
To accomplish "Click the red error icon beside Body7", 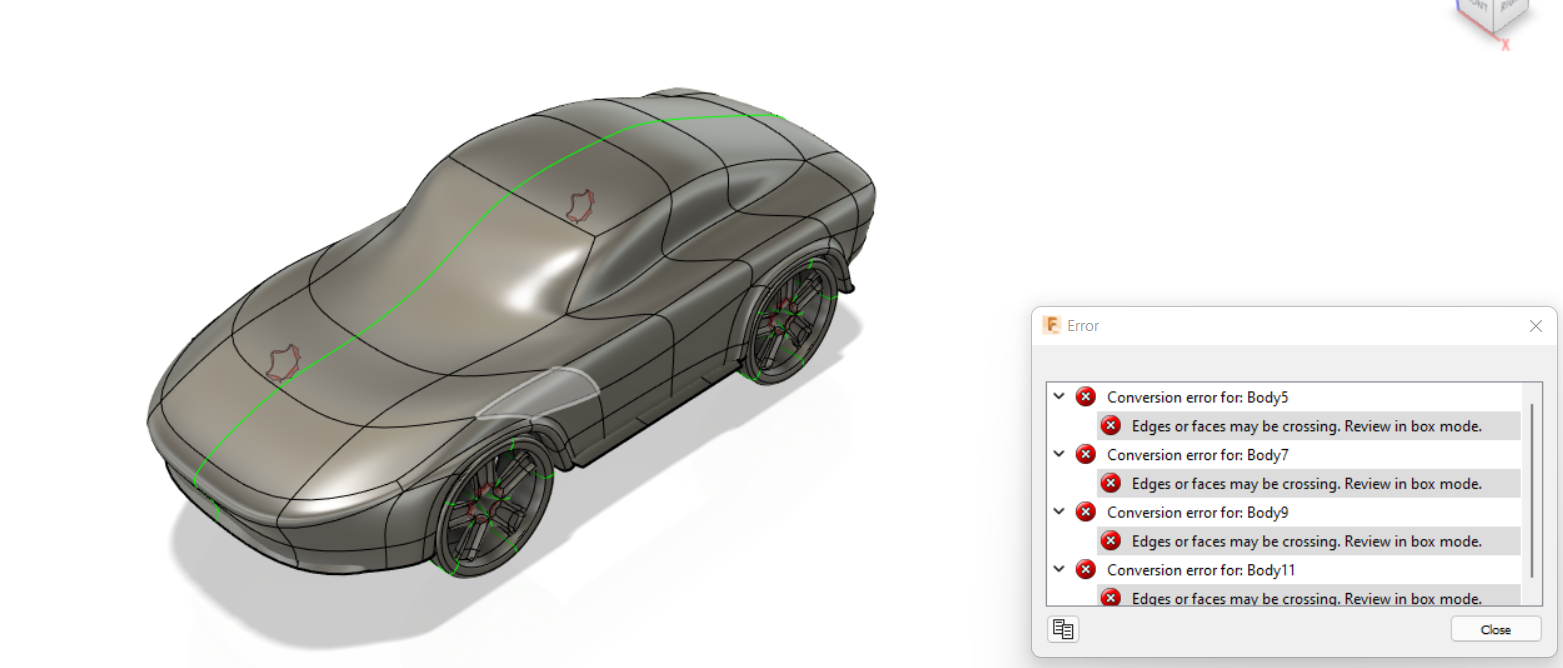I will (x=1086, y=454).
